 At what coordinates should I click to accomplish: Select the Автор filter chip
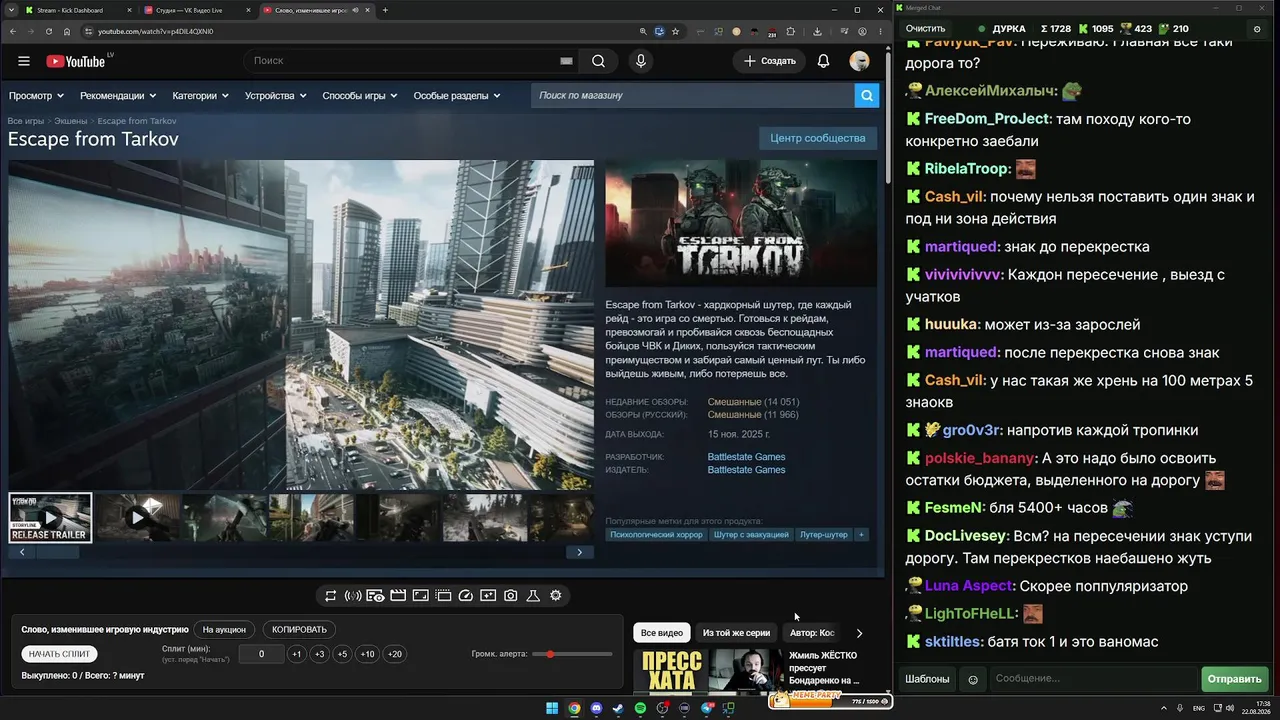[812, 633]
